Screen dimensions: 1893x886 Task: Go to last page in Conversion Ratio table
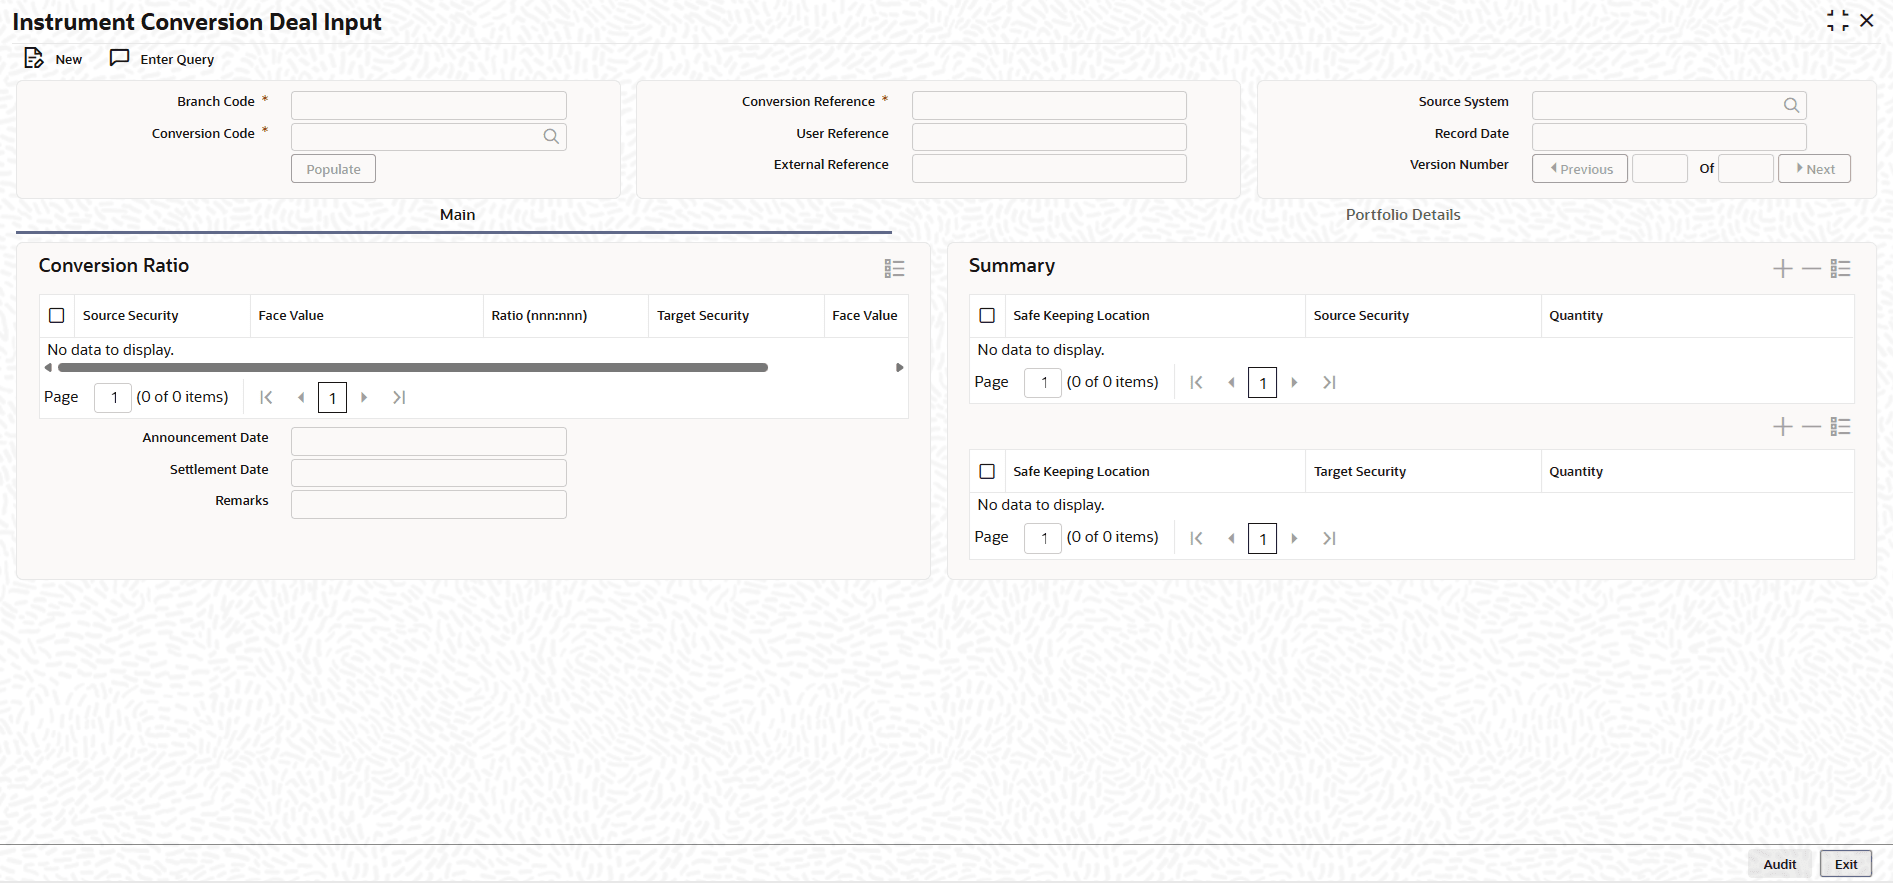point(399,398)
